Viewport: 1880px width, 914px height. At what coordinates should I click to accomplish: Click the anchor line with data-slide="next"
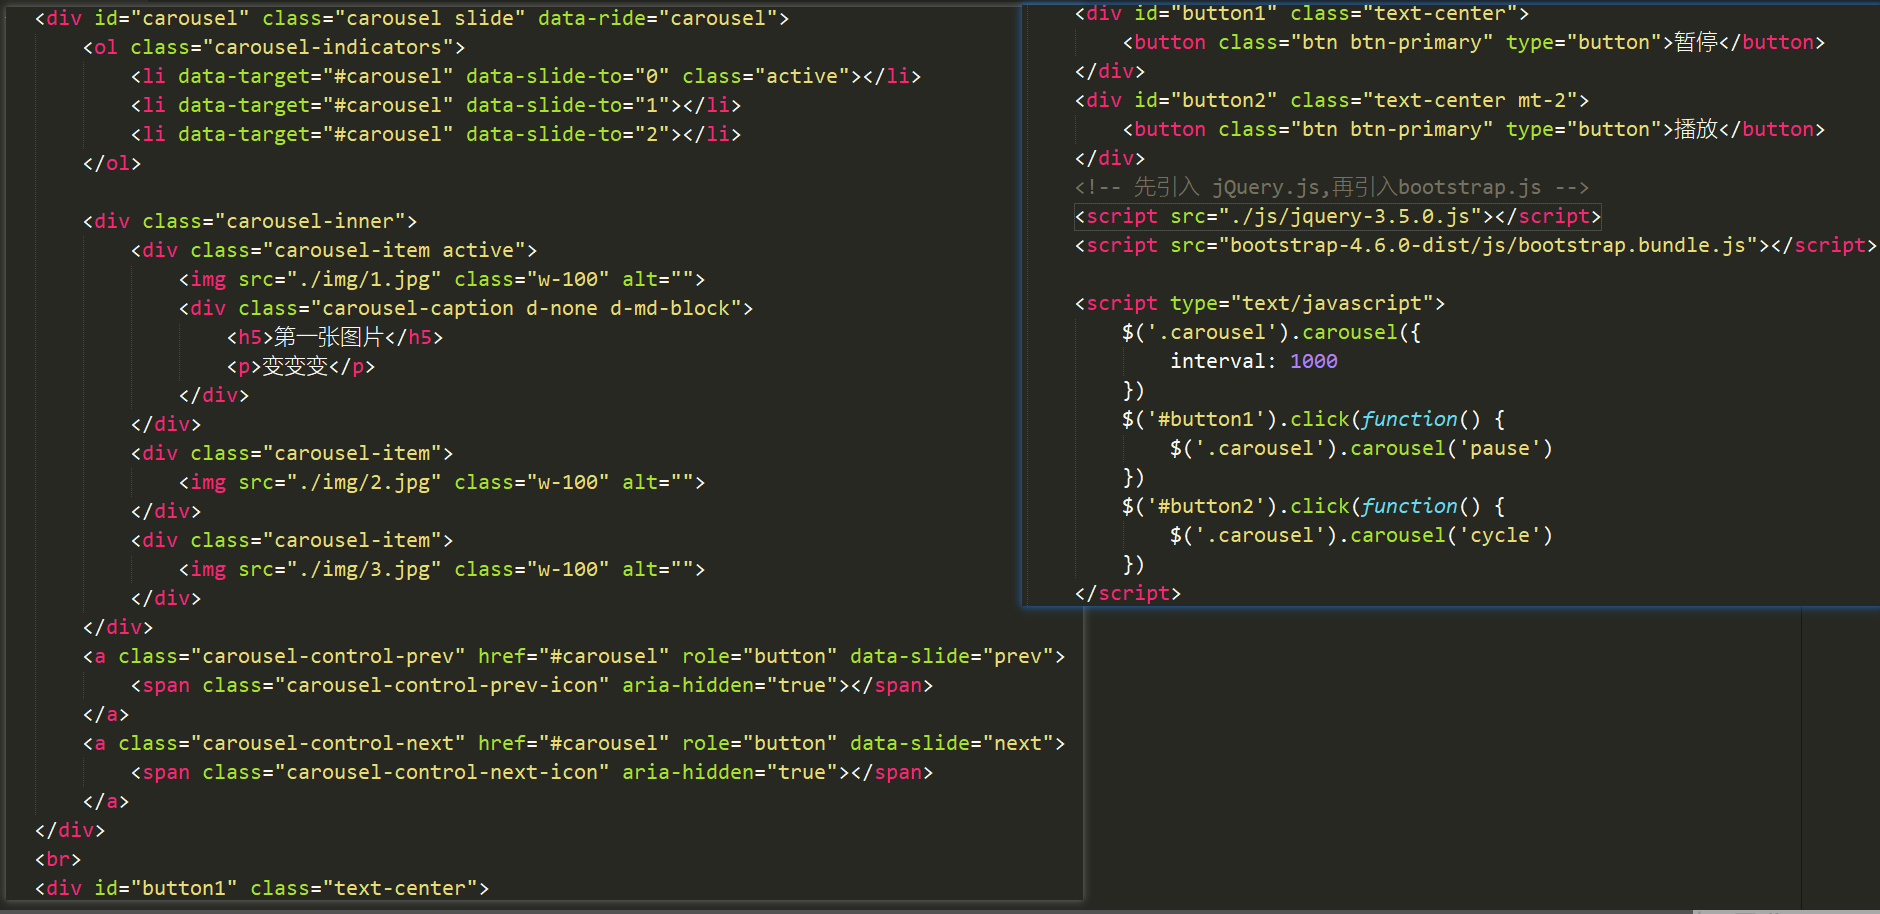pyautogui.click(x=574, y=743)
